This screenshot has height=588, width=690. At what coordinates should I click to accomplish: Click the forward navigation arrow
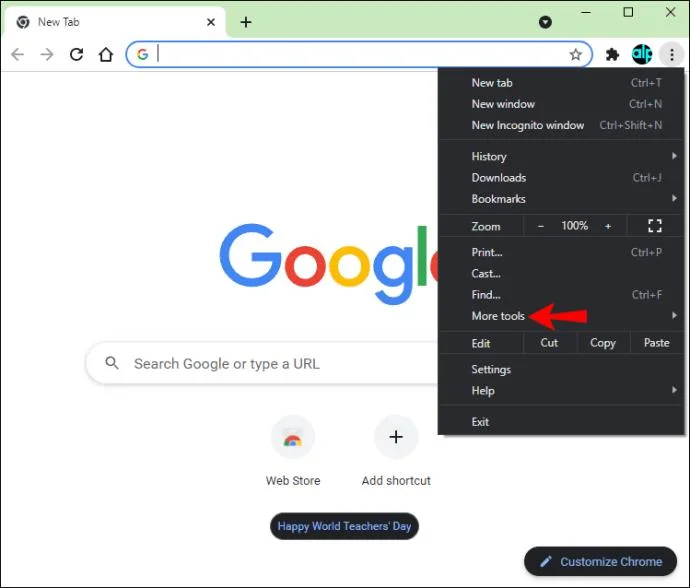pos(47,55)
